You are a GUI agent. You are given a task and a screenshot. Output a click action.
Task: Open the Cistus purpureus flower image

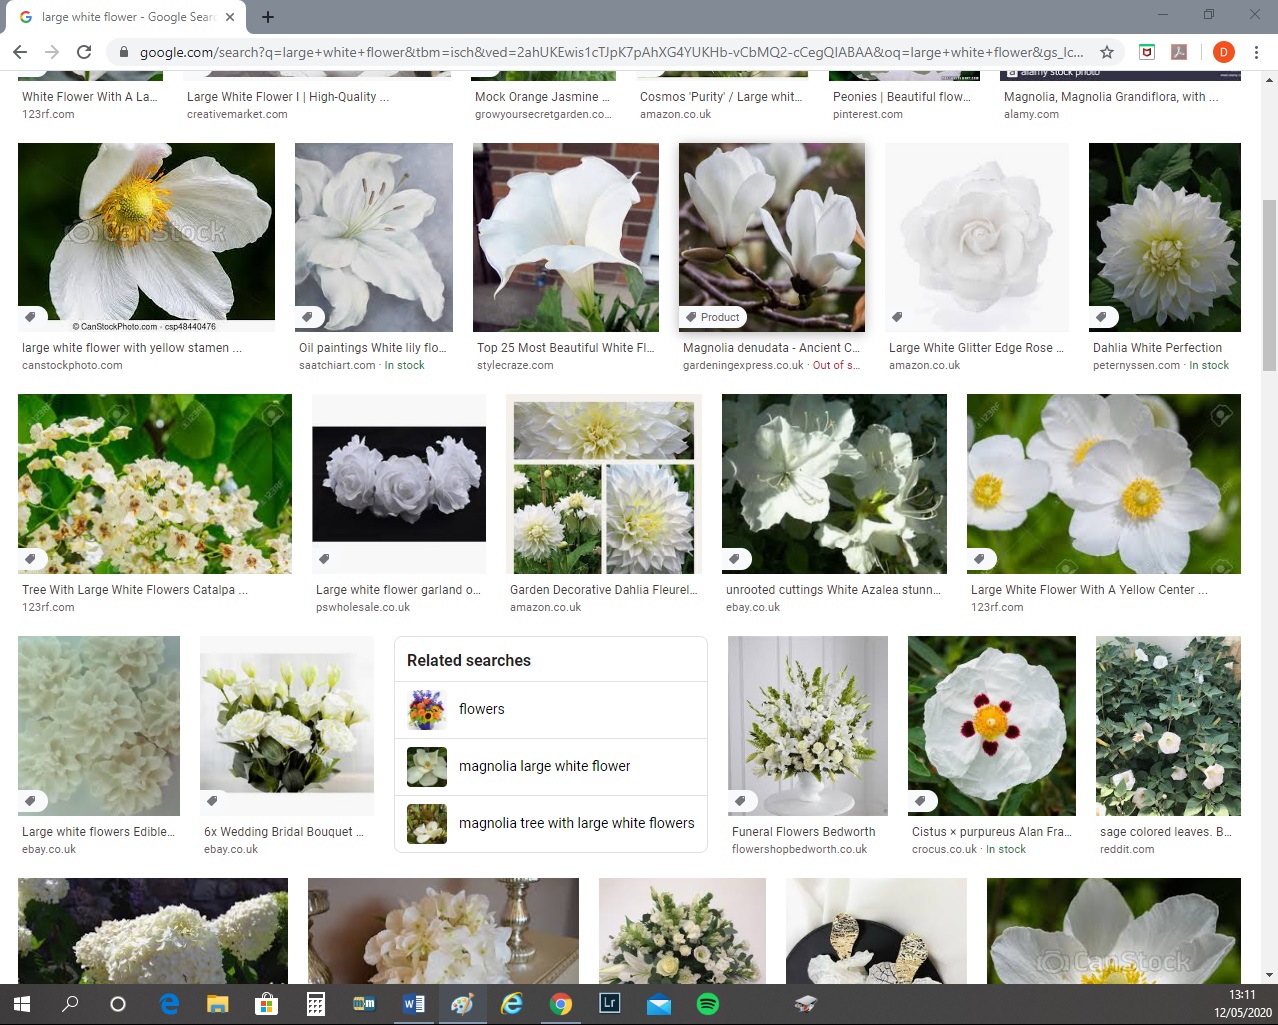coord(991,725)
